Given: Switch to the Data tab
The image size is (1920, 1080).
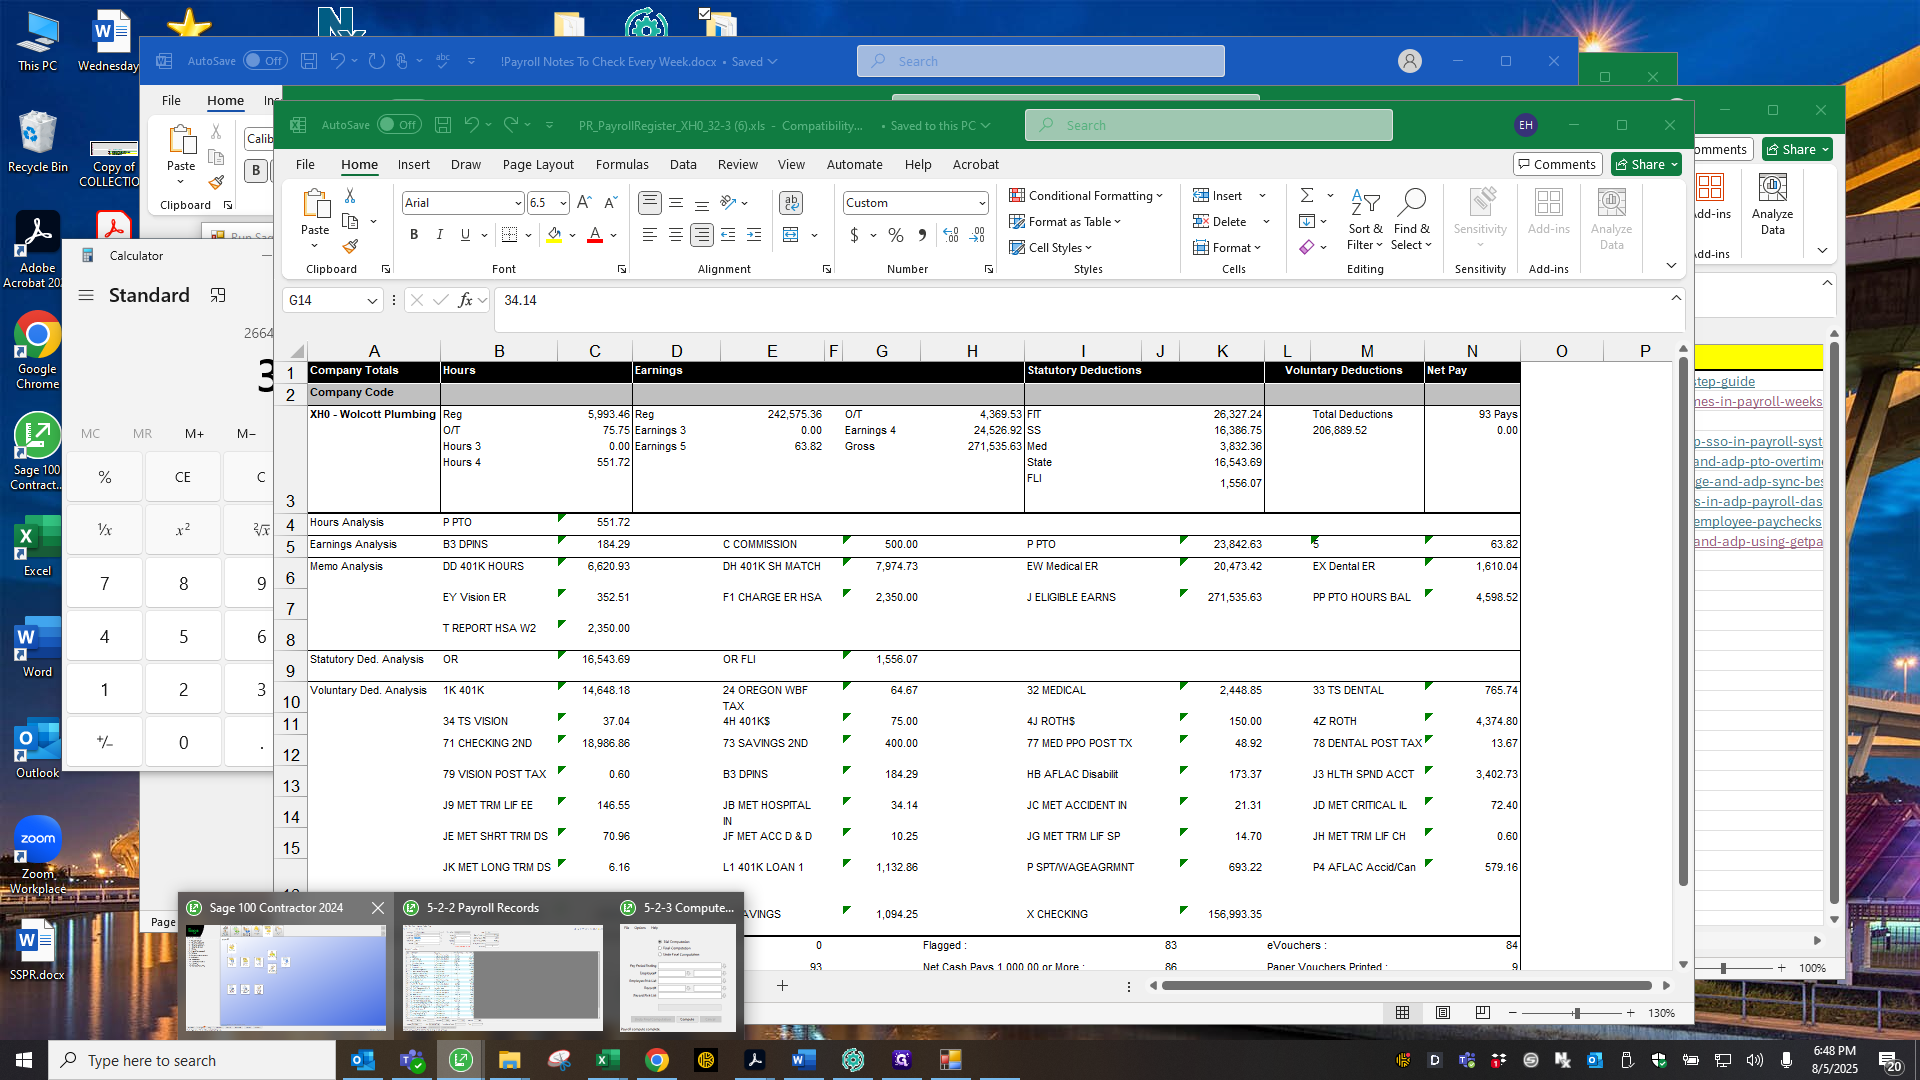Looking at the screenshot, I should [683, 164].
